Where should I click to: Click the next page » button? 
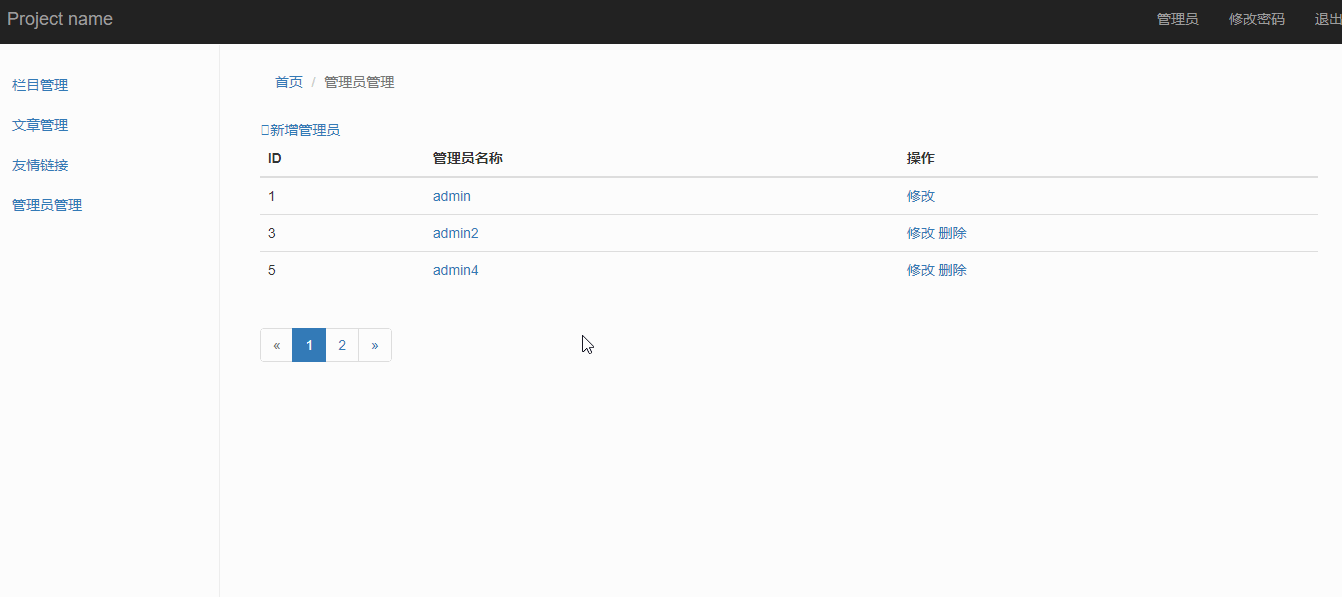(375, 345)
